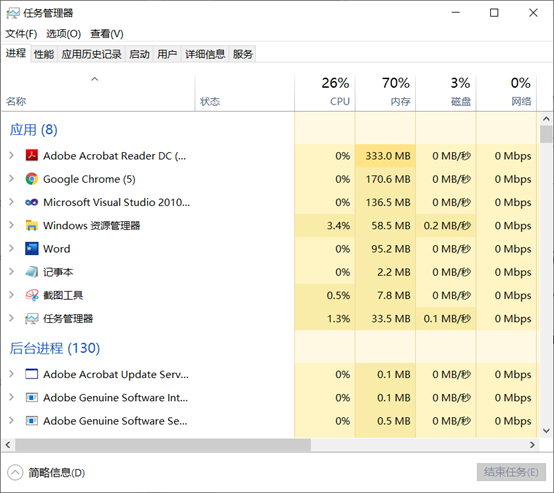Collapse to 简略信息 view

(x=47, y=473)
